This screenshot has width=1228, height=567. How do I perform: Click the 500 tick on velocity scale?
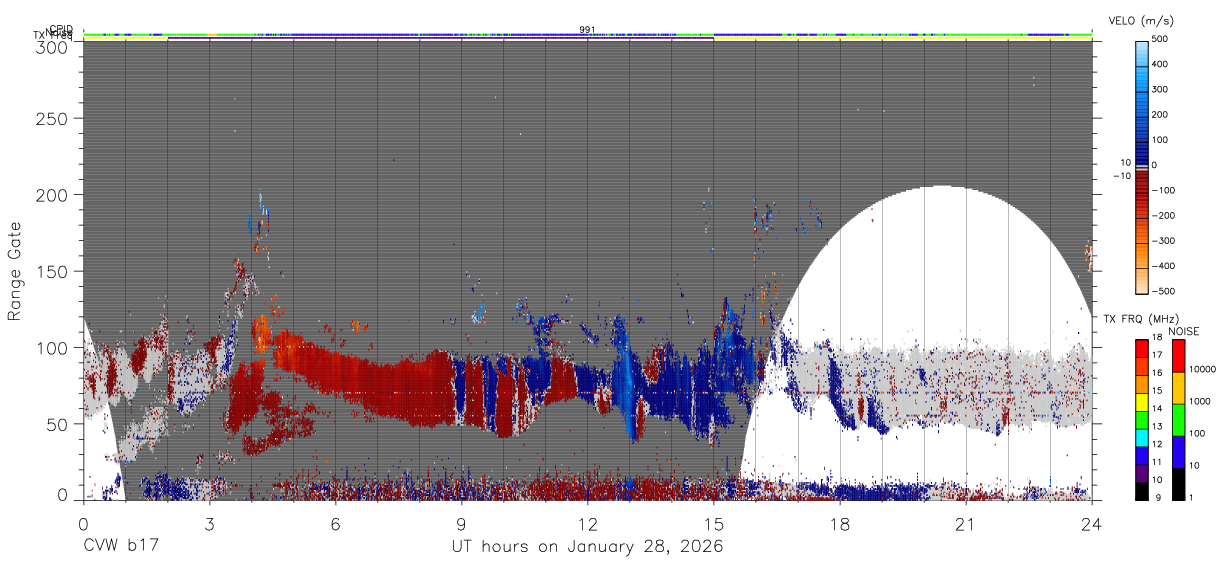coord(1161,40)
